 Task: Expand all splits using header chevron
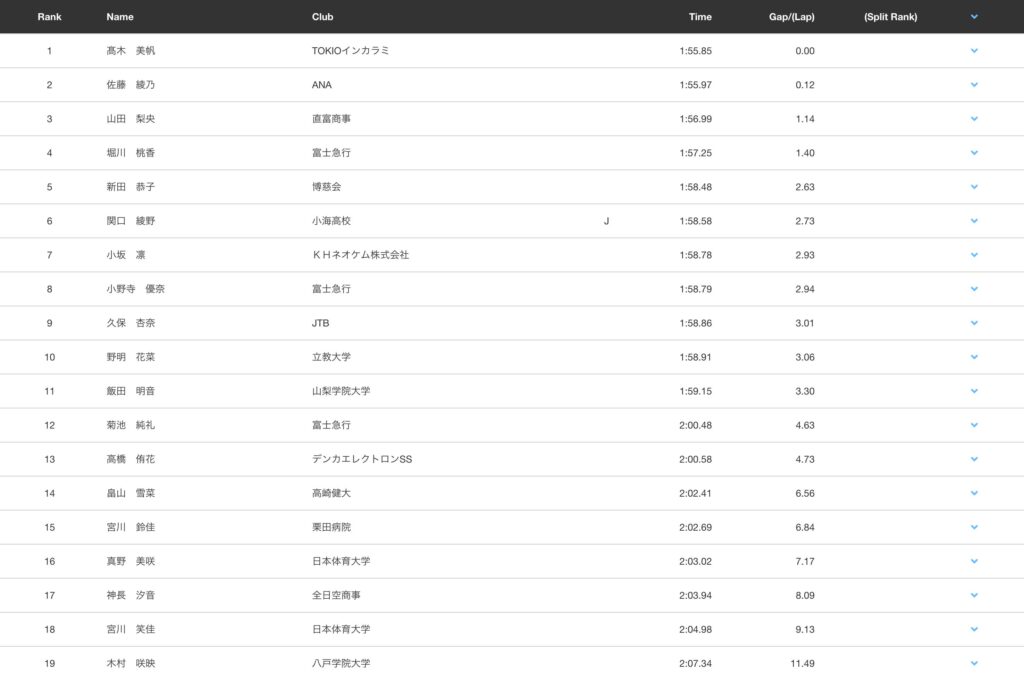pos(974,17)
